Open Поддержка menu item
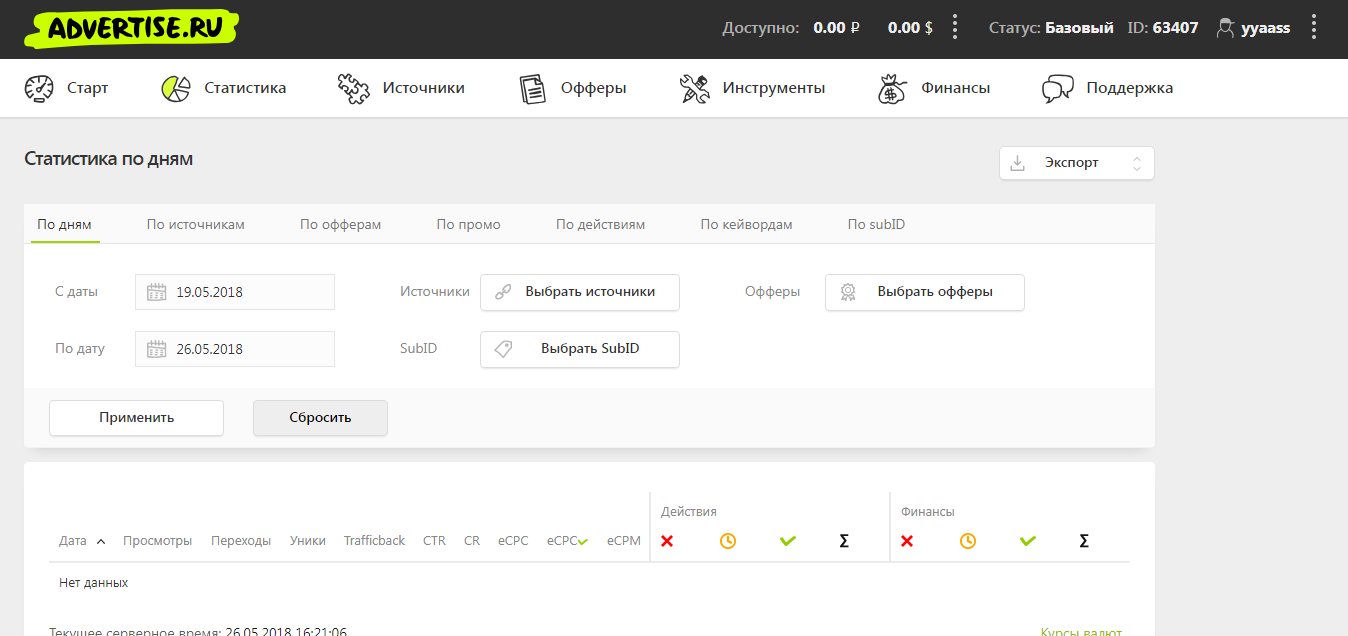This screenshot has width=1348, height=636. (x=1108, y=88)
